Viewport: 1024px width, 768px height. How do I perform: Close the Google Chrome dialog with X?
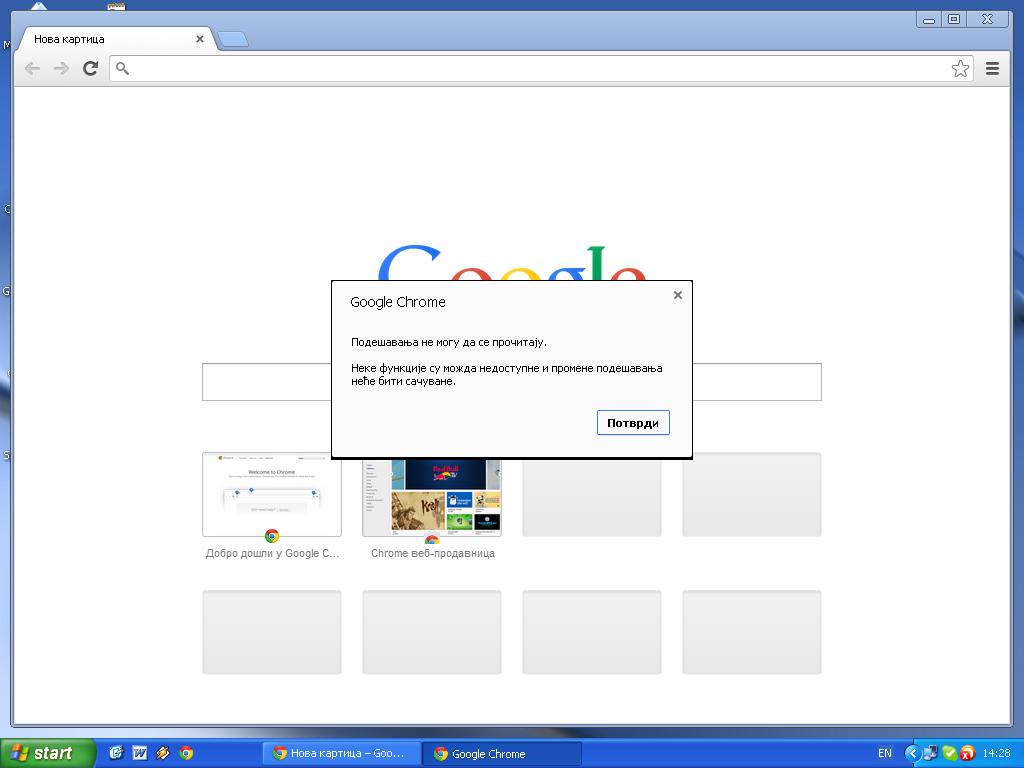click(x=678, y=295)
